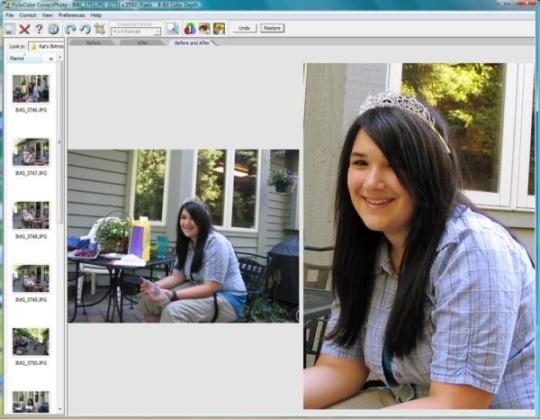Select thumbnail IMG_3746.JPG
The image size is (540, 419).
[x=31, y=88]
